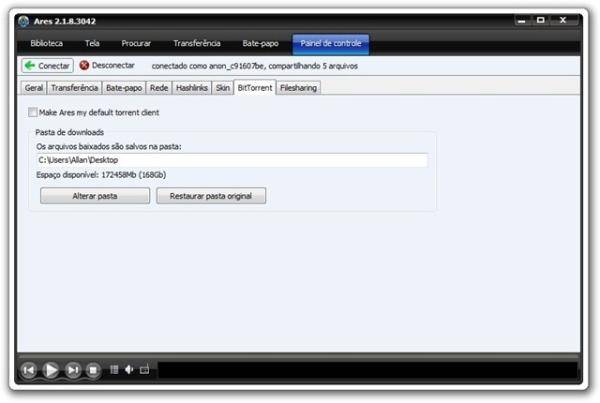Open the Bate-papo settings sub-tab
This screenshot has height=403, width=600.
[x=124, y=88]
